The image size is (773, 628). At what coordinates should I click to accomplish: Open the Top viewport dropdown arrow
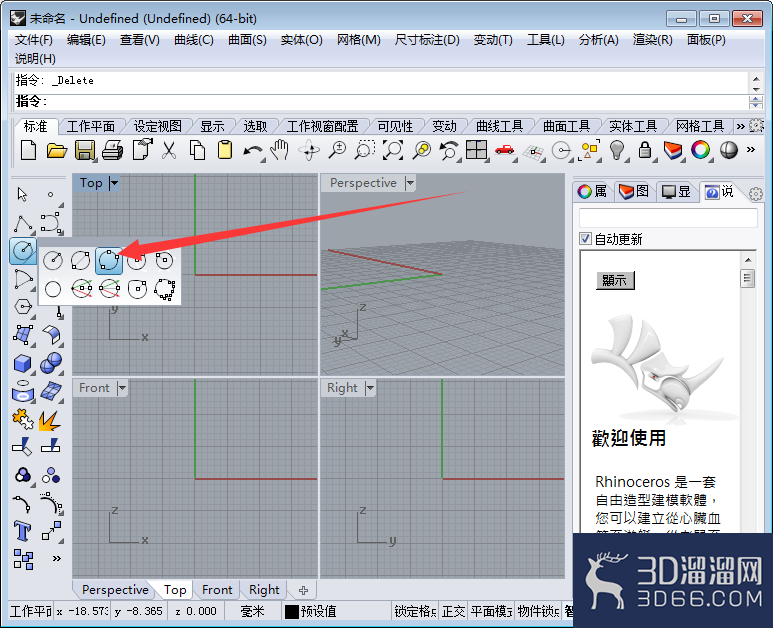tap(114, 183)
